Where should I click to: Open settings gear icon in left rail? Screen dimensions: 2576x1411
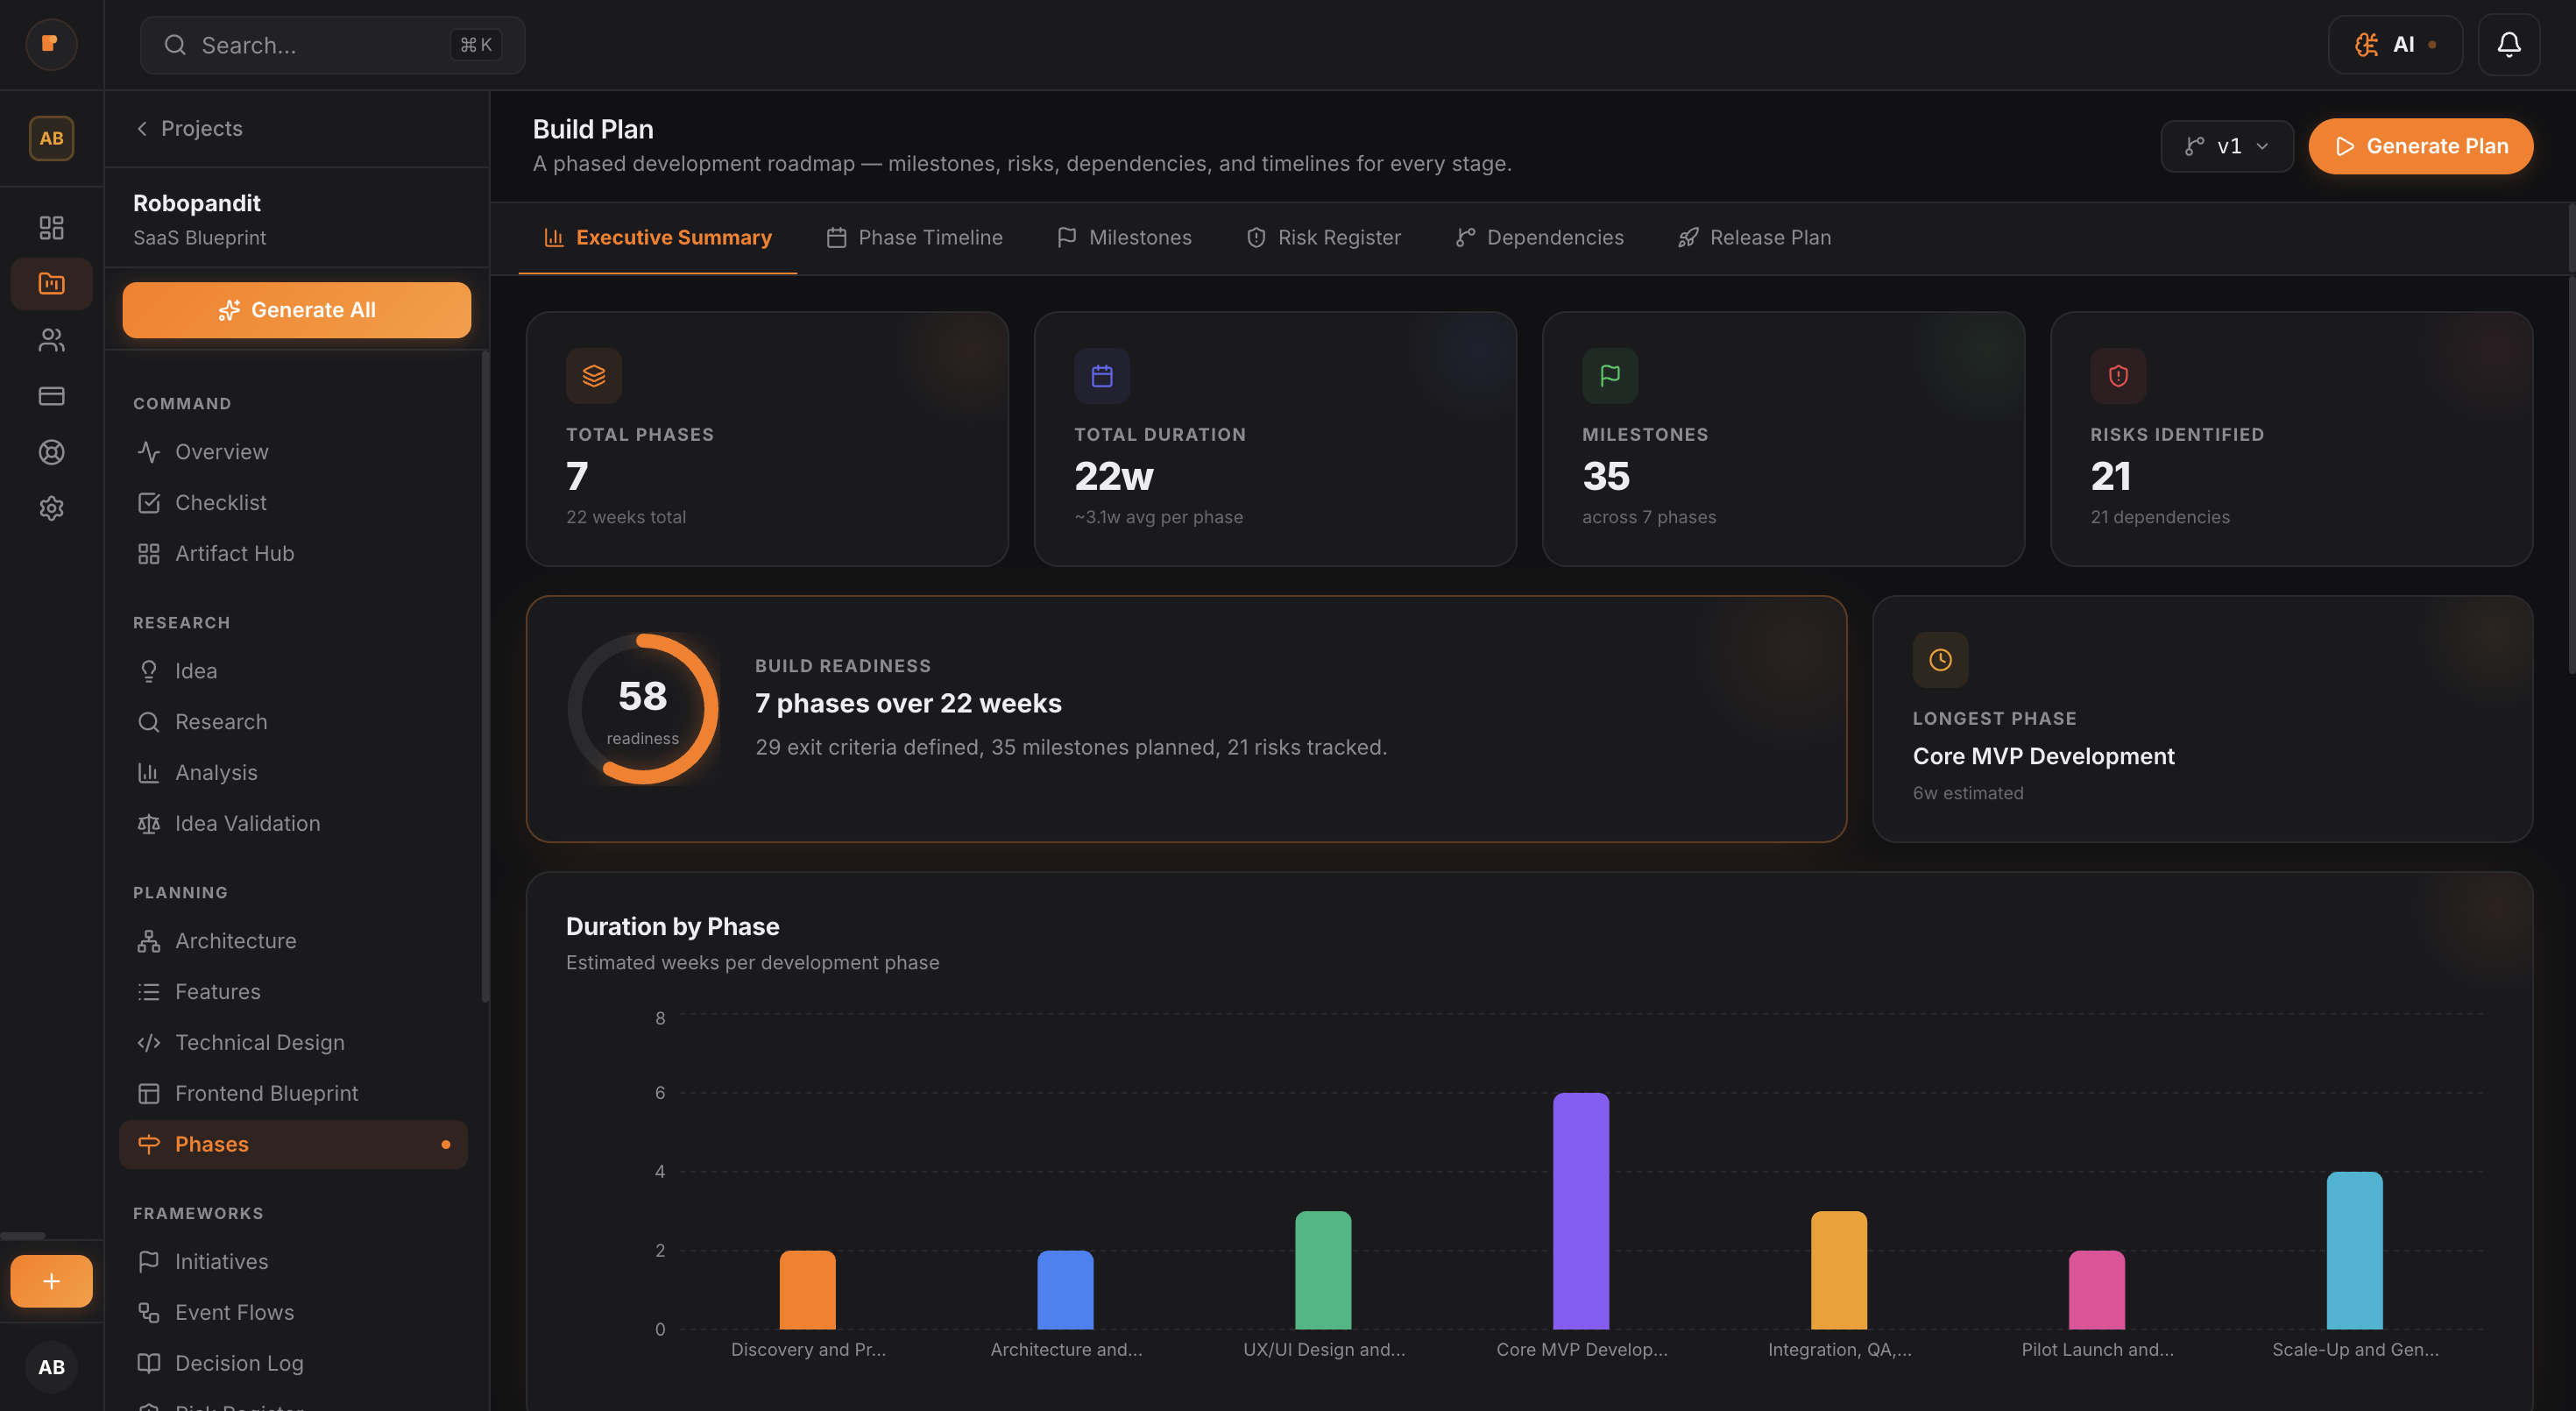51,508
